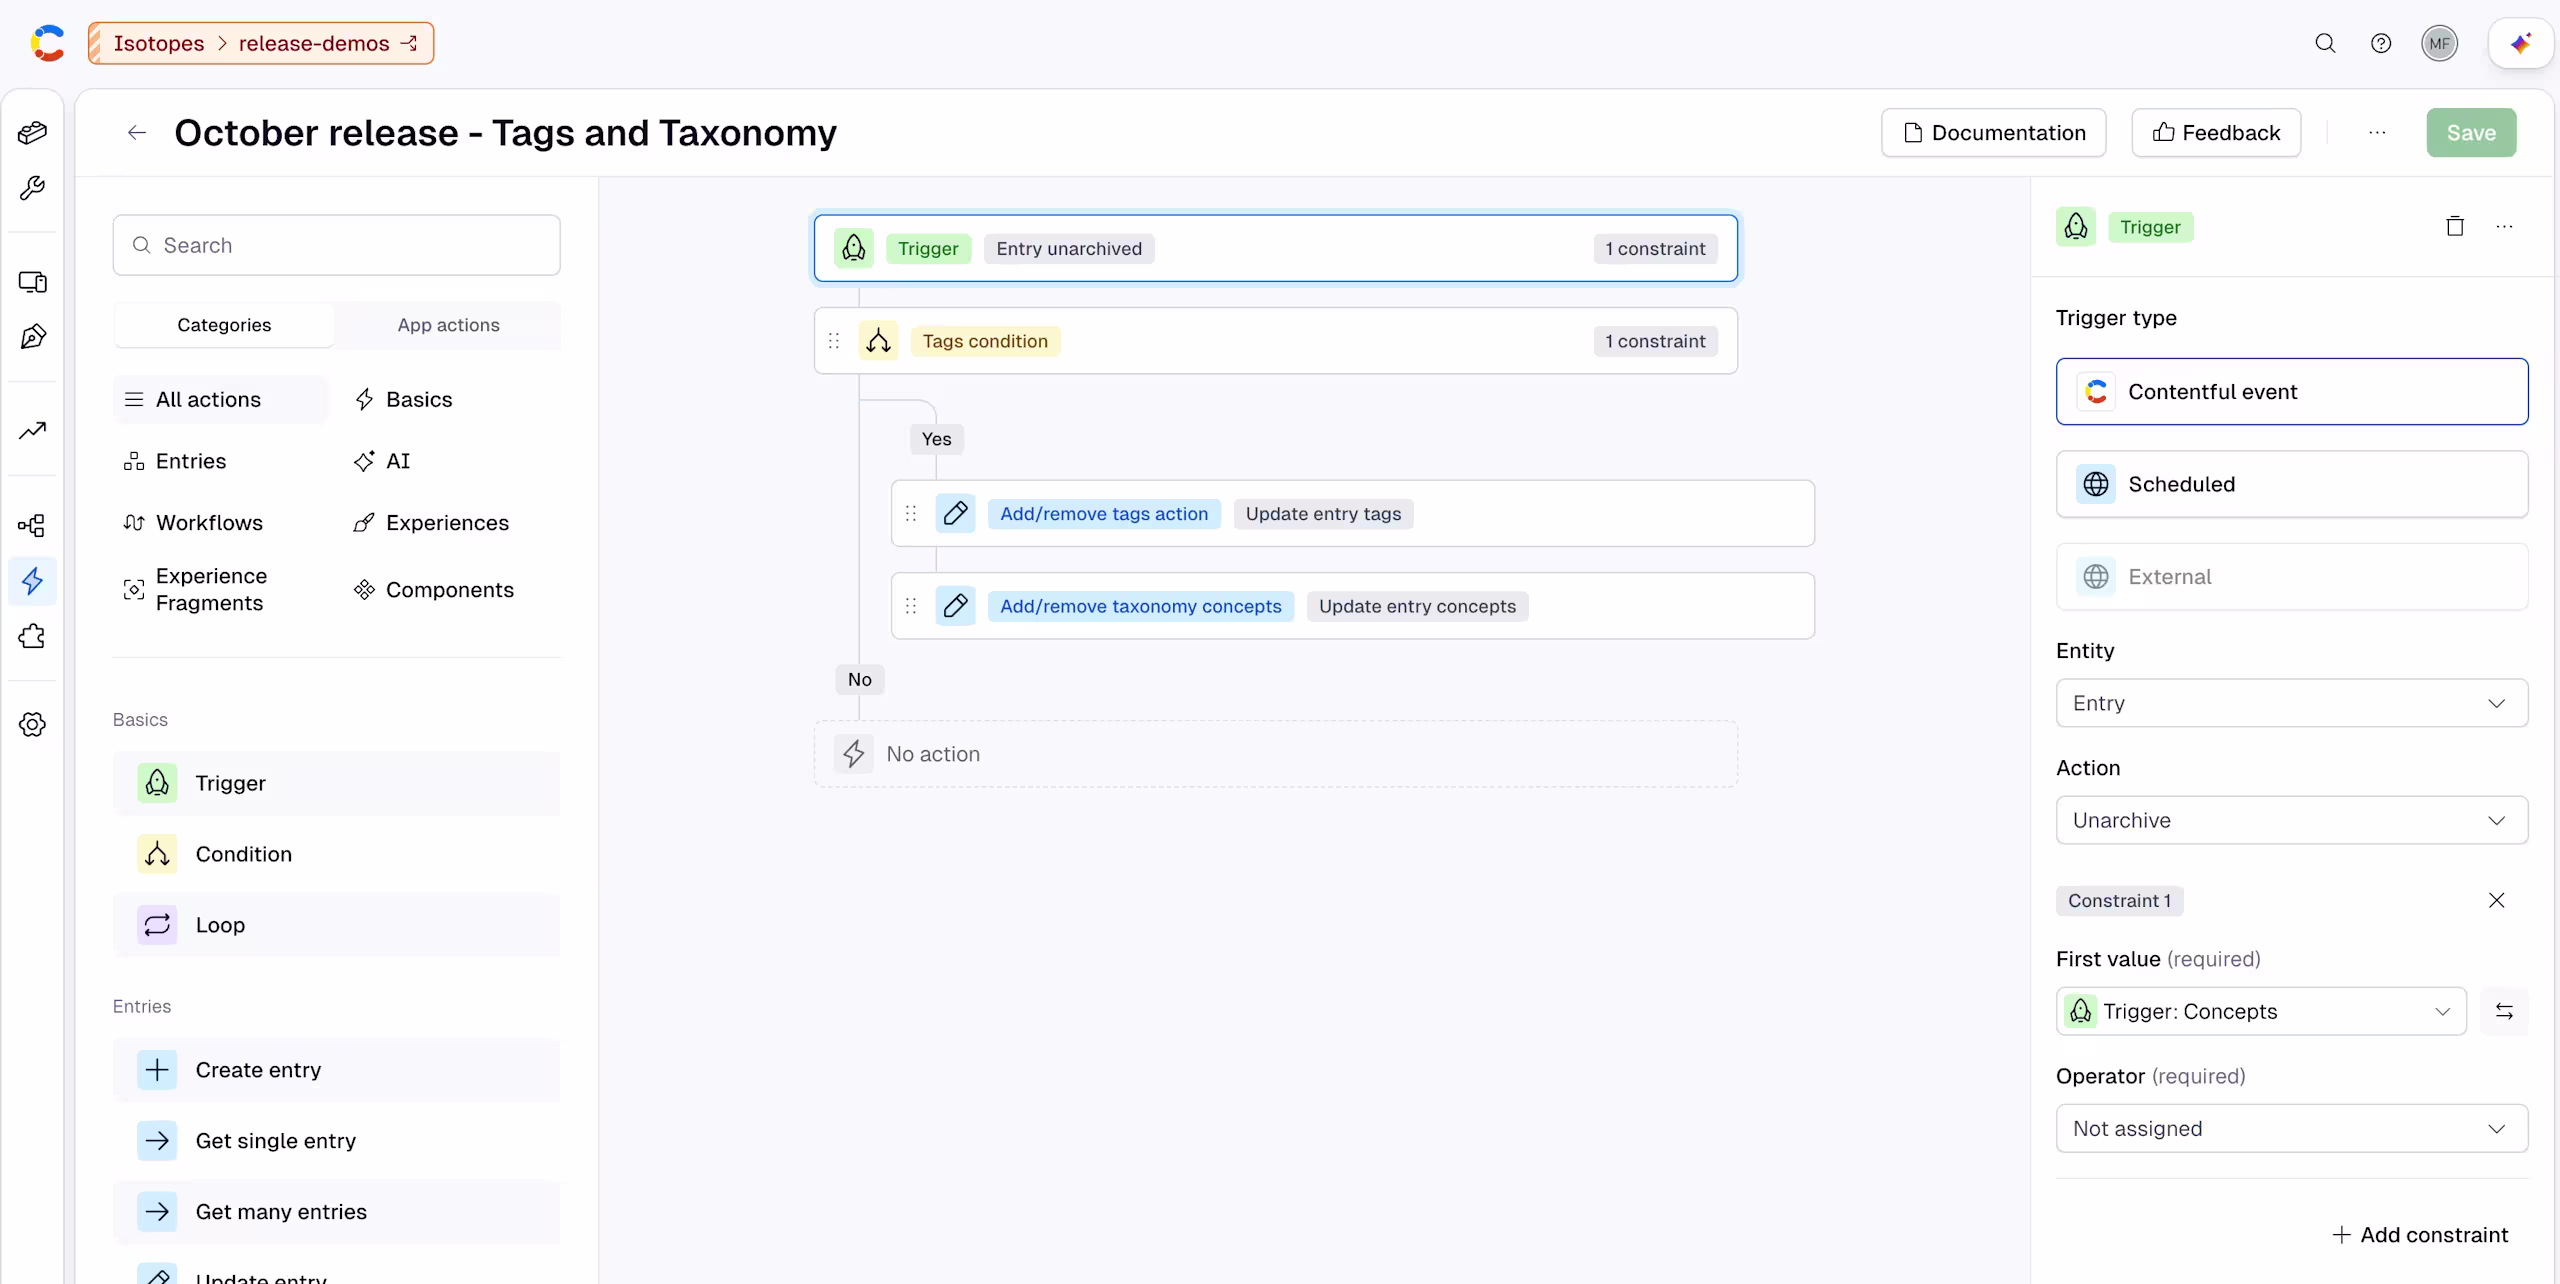
Task: Remove Constraint 1 with the X icon
Action: (2496, 900)
